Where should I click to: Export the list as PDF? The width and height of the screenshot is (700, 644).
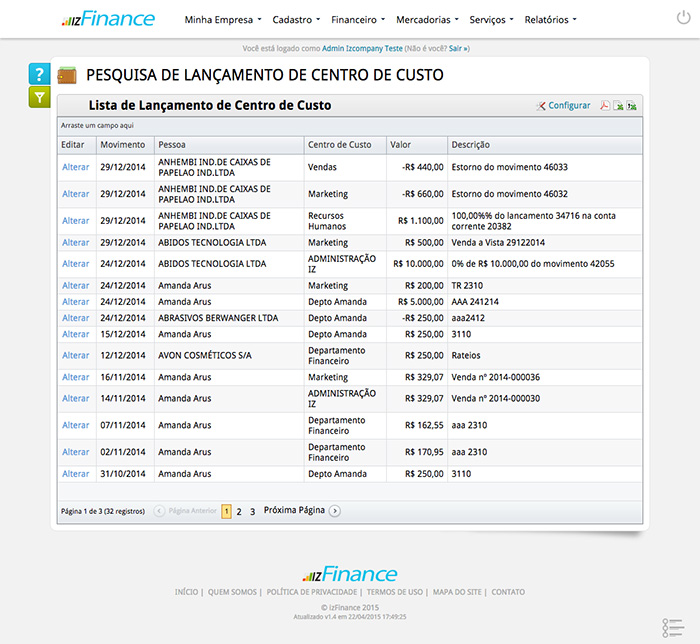(x=604, y=106)
